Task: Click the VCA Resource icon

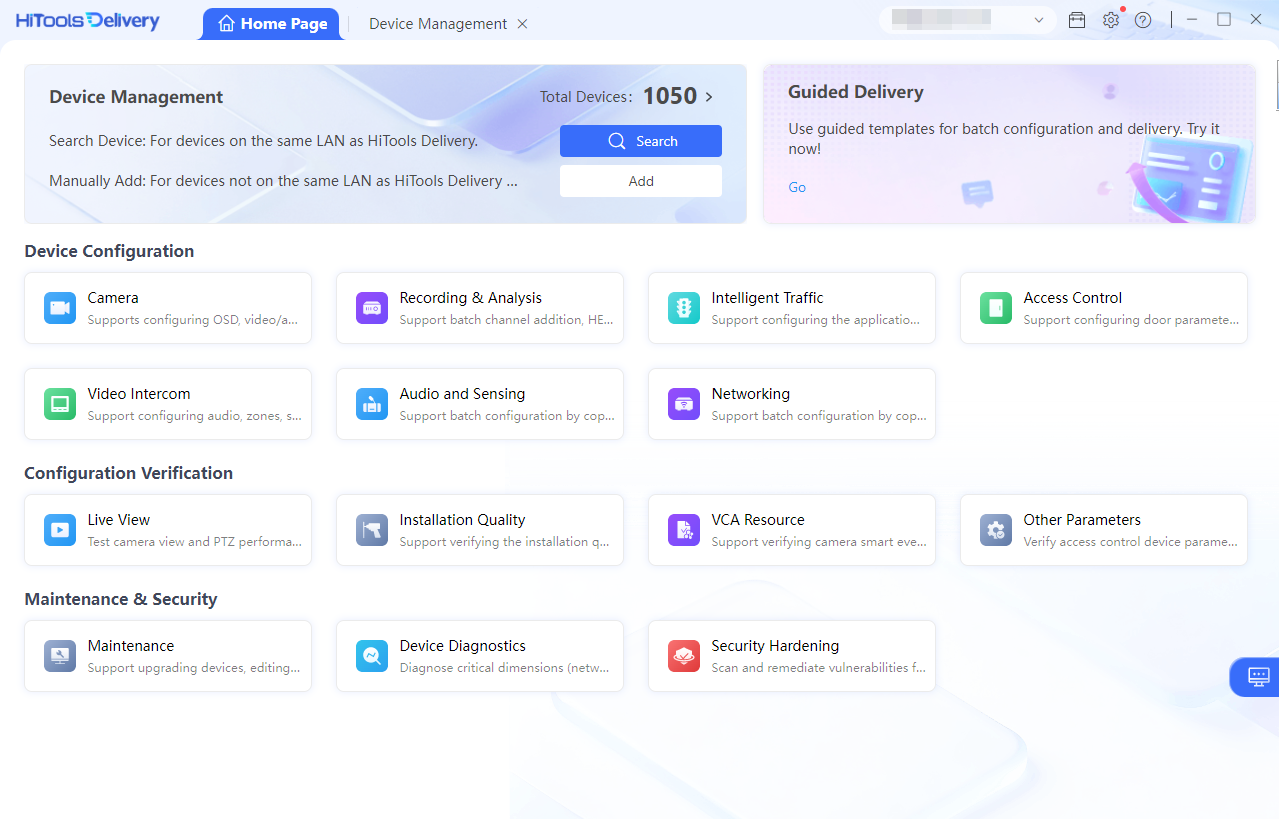Action: [x=684, y=530]
